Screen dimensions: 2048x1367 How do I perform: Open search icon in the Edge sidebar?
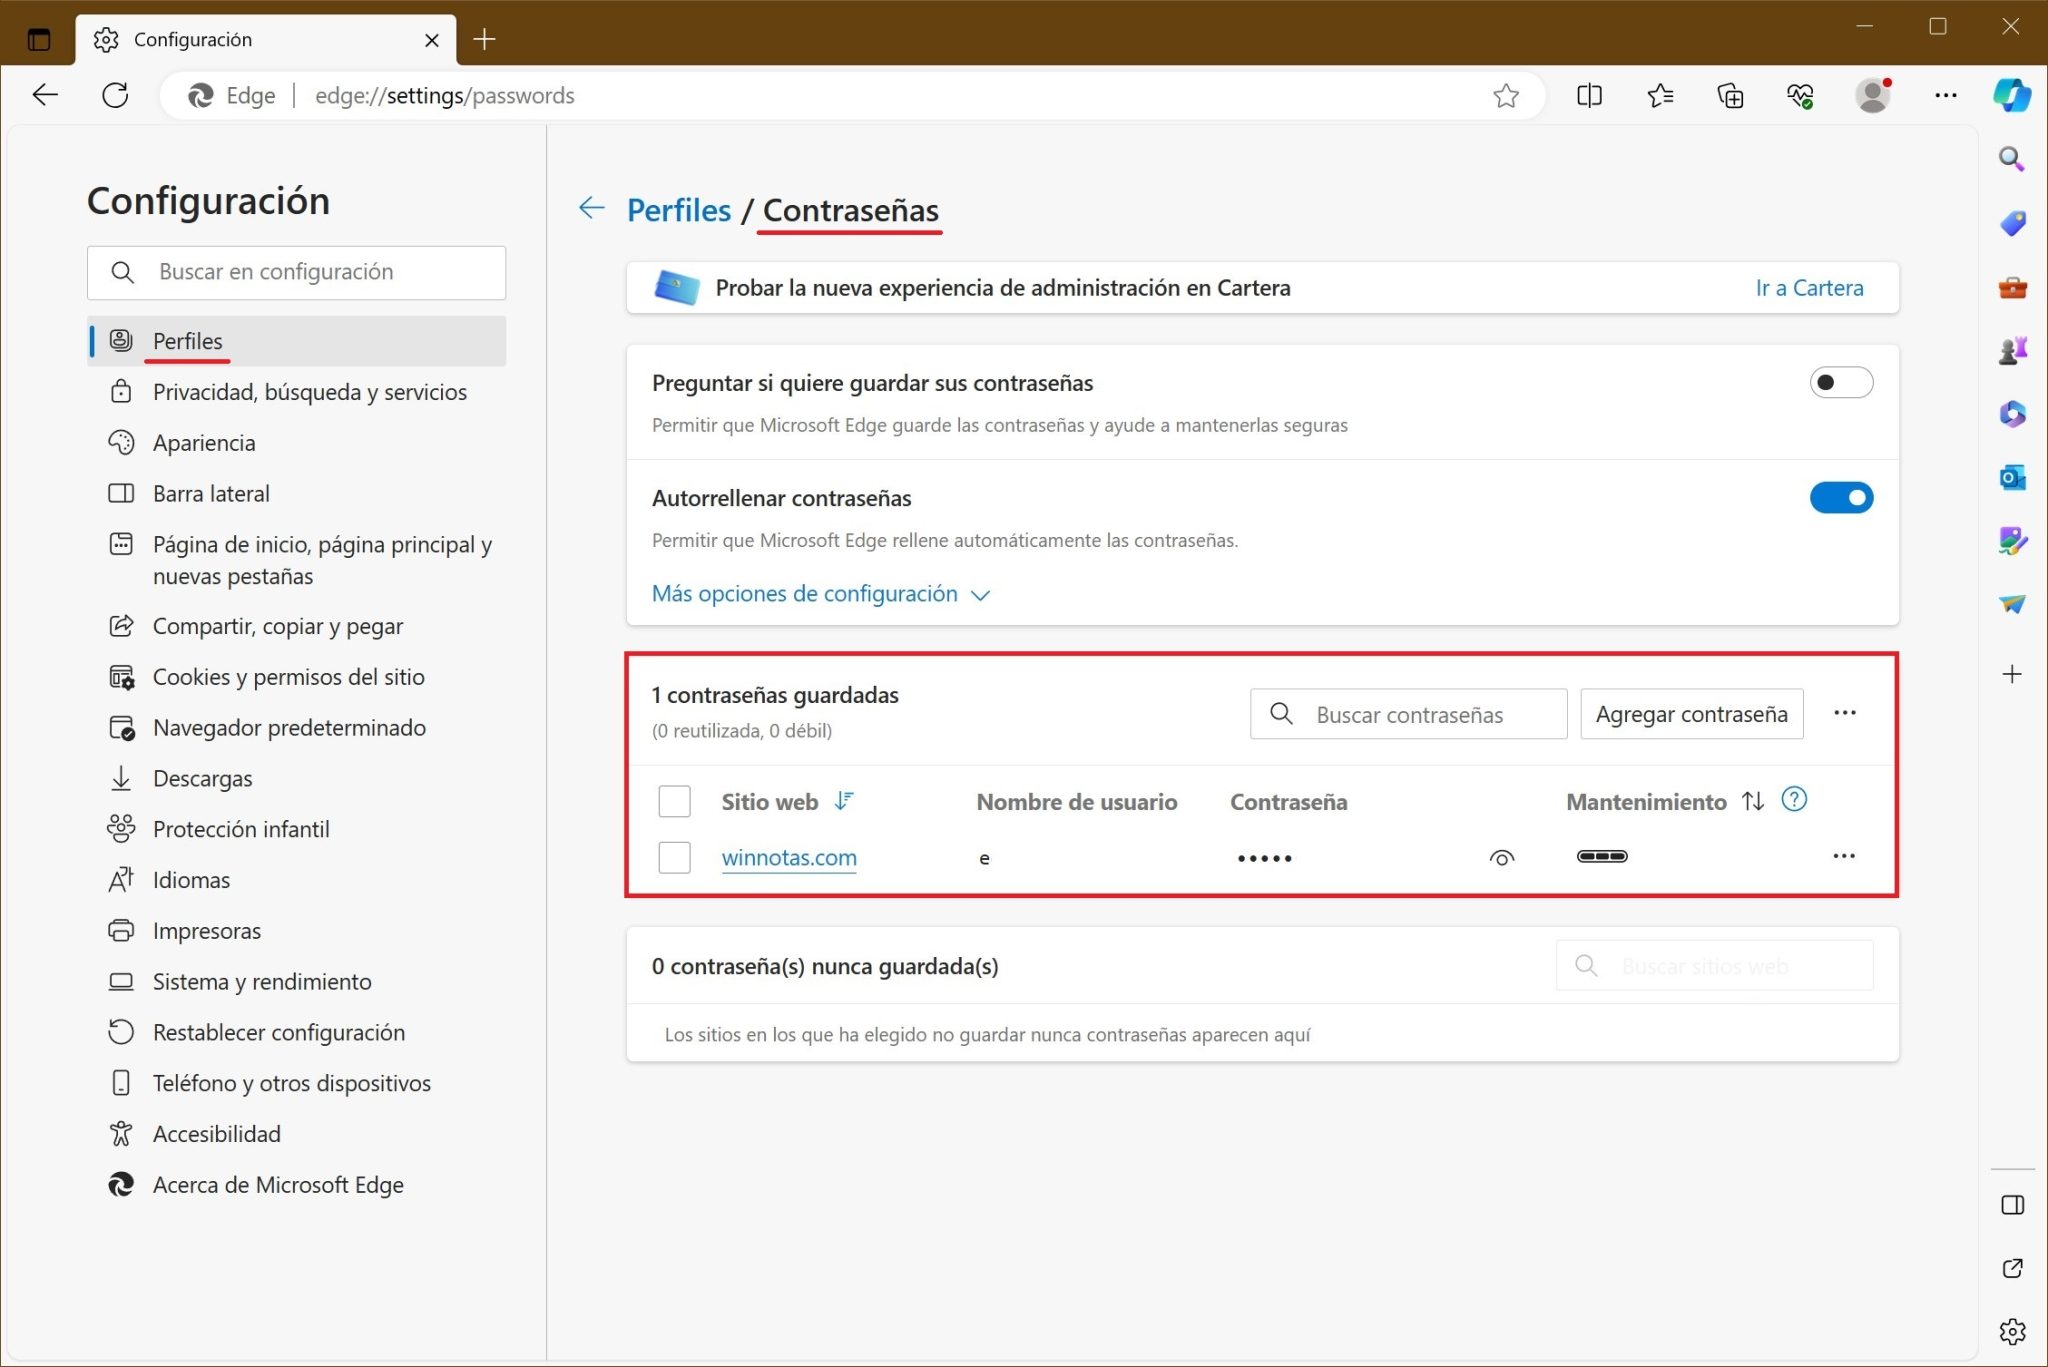pos(2013,159)
